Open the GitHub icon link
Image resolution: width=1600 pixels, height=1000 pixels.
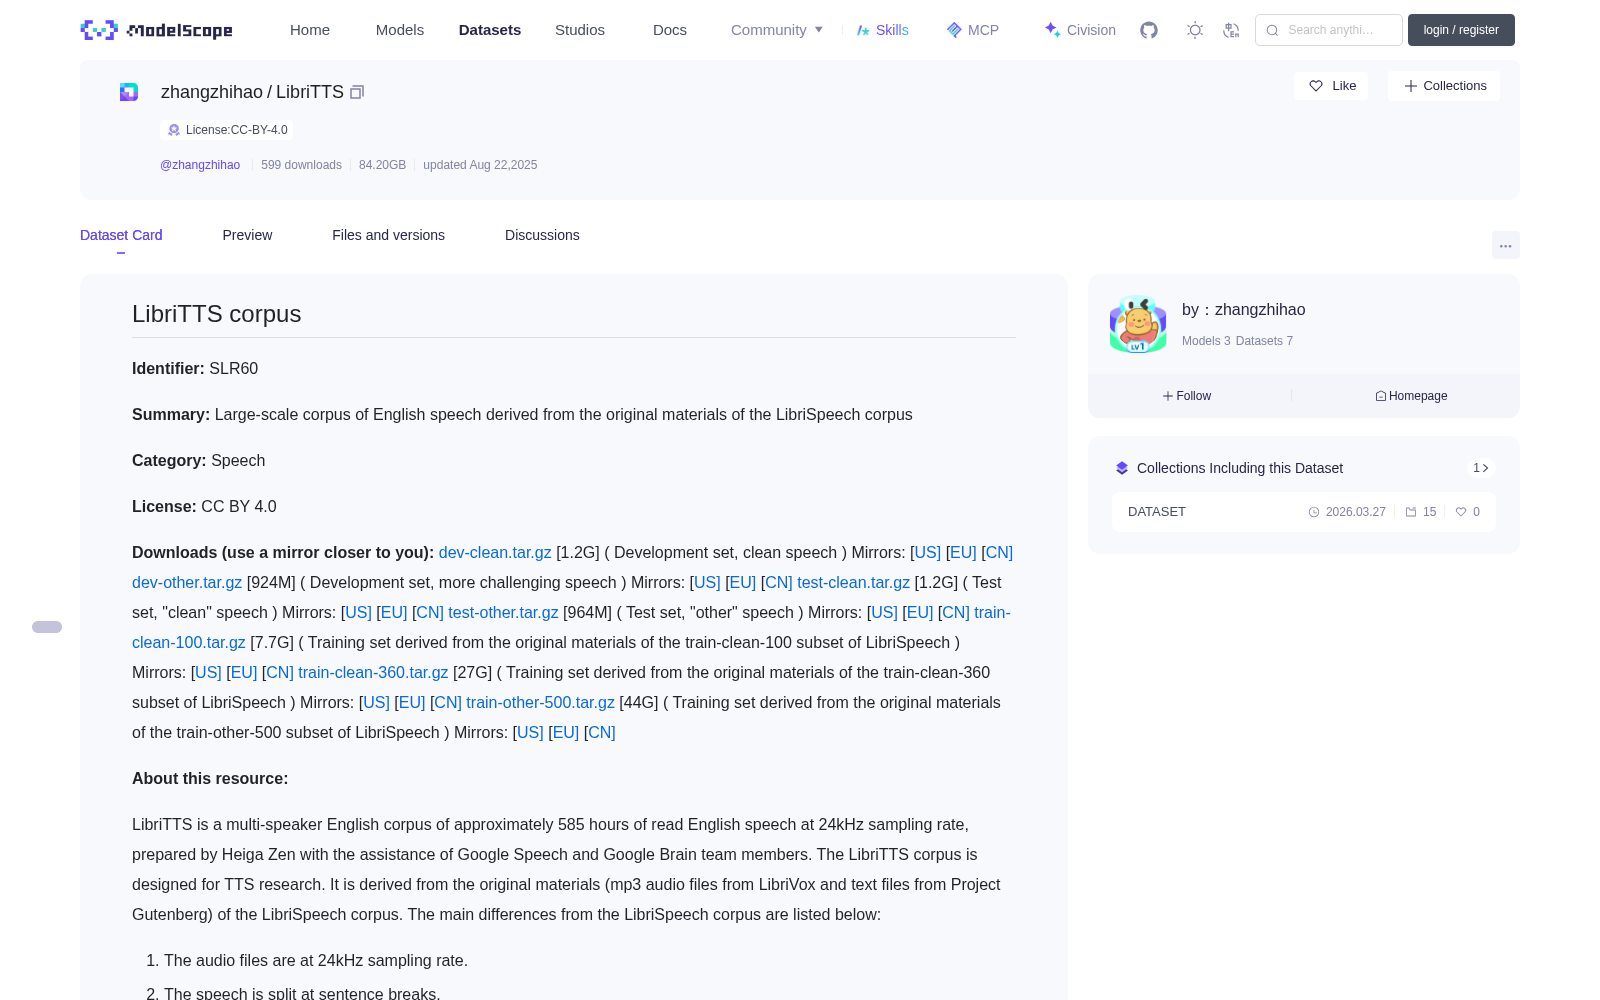coord(1149,30)
